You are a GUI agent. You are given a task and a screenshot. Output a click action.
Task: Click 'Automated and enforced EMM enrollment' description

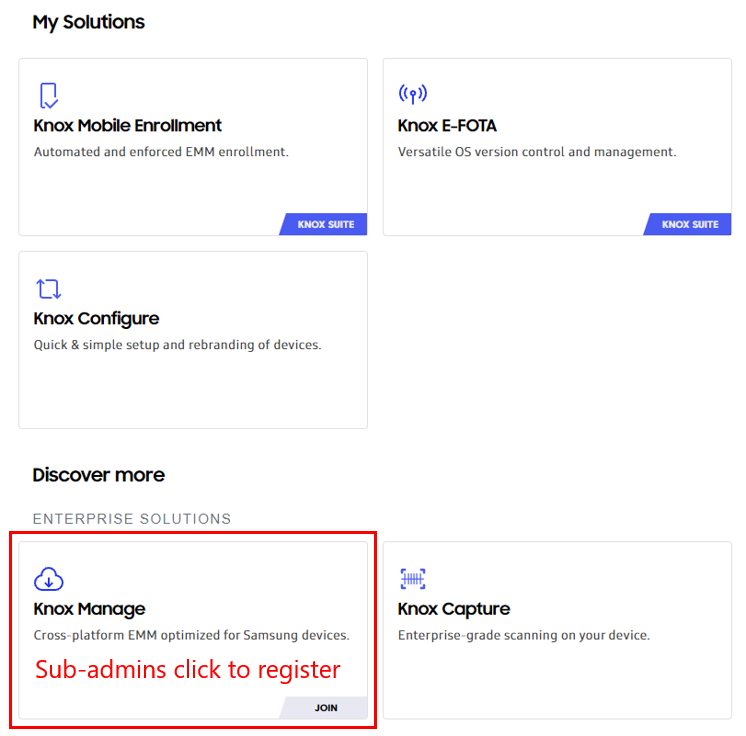click(x=161, y=152)
